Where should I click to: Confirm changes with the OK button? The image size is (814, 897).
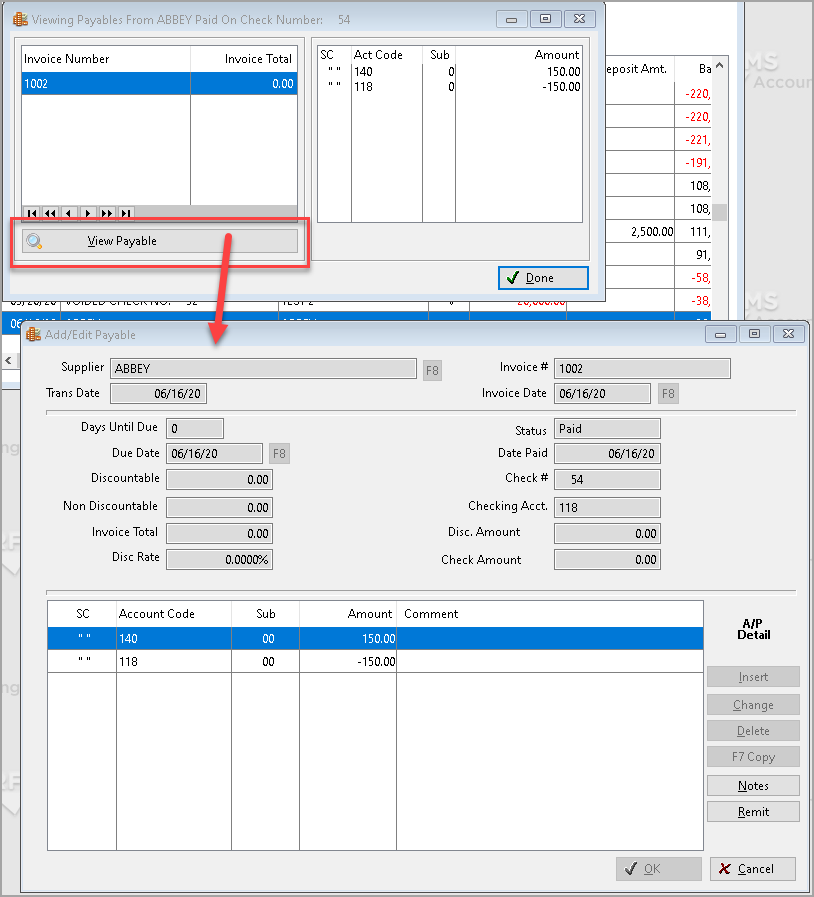(x=658, y=868)
